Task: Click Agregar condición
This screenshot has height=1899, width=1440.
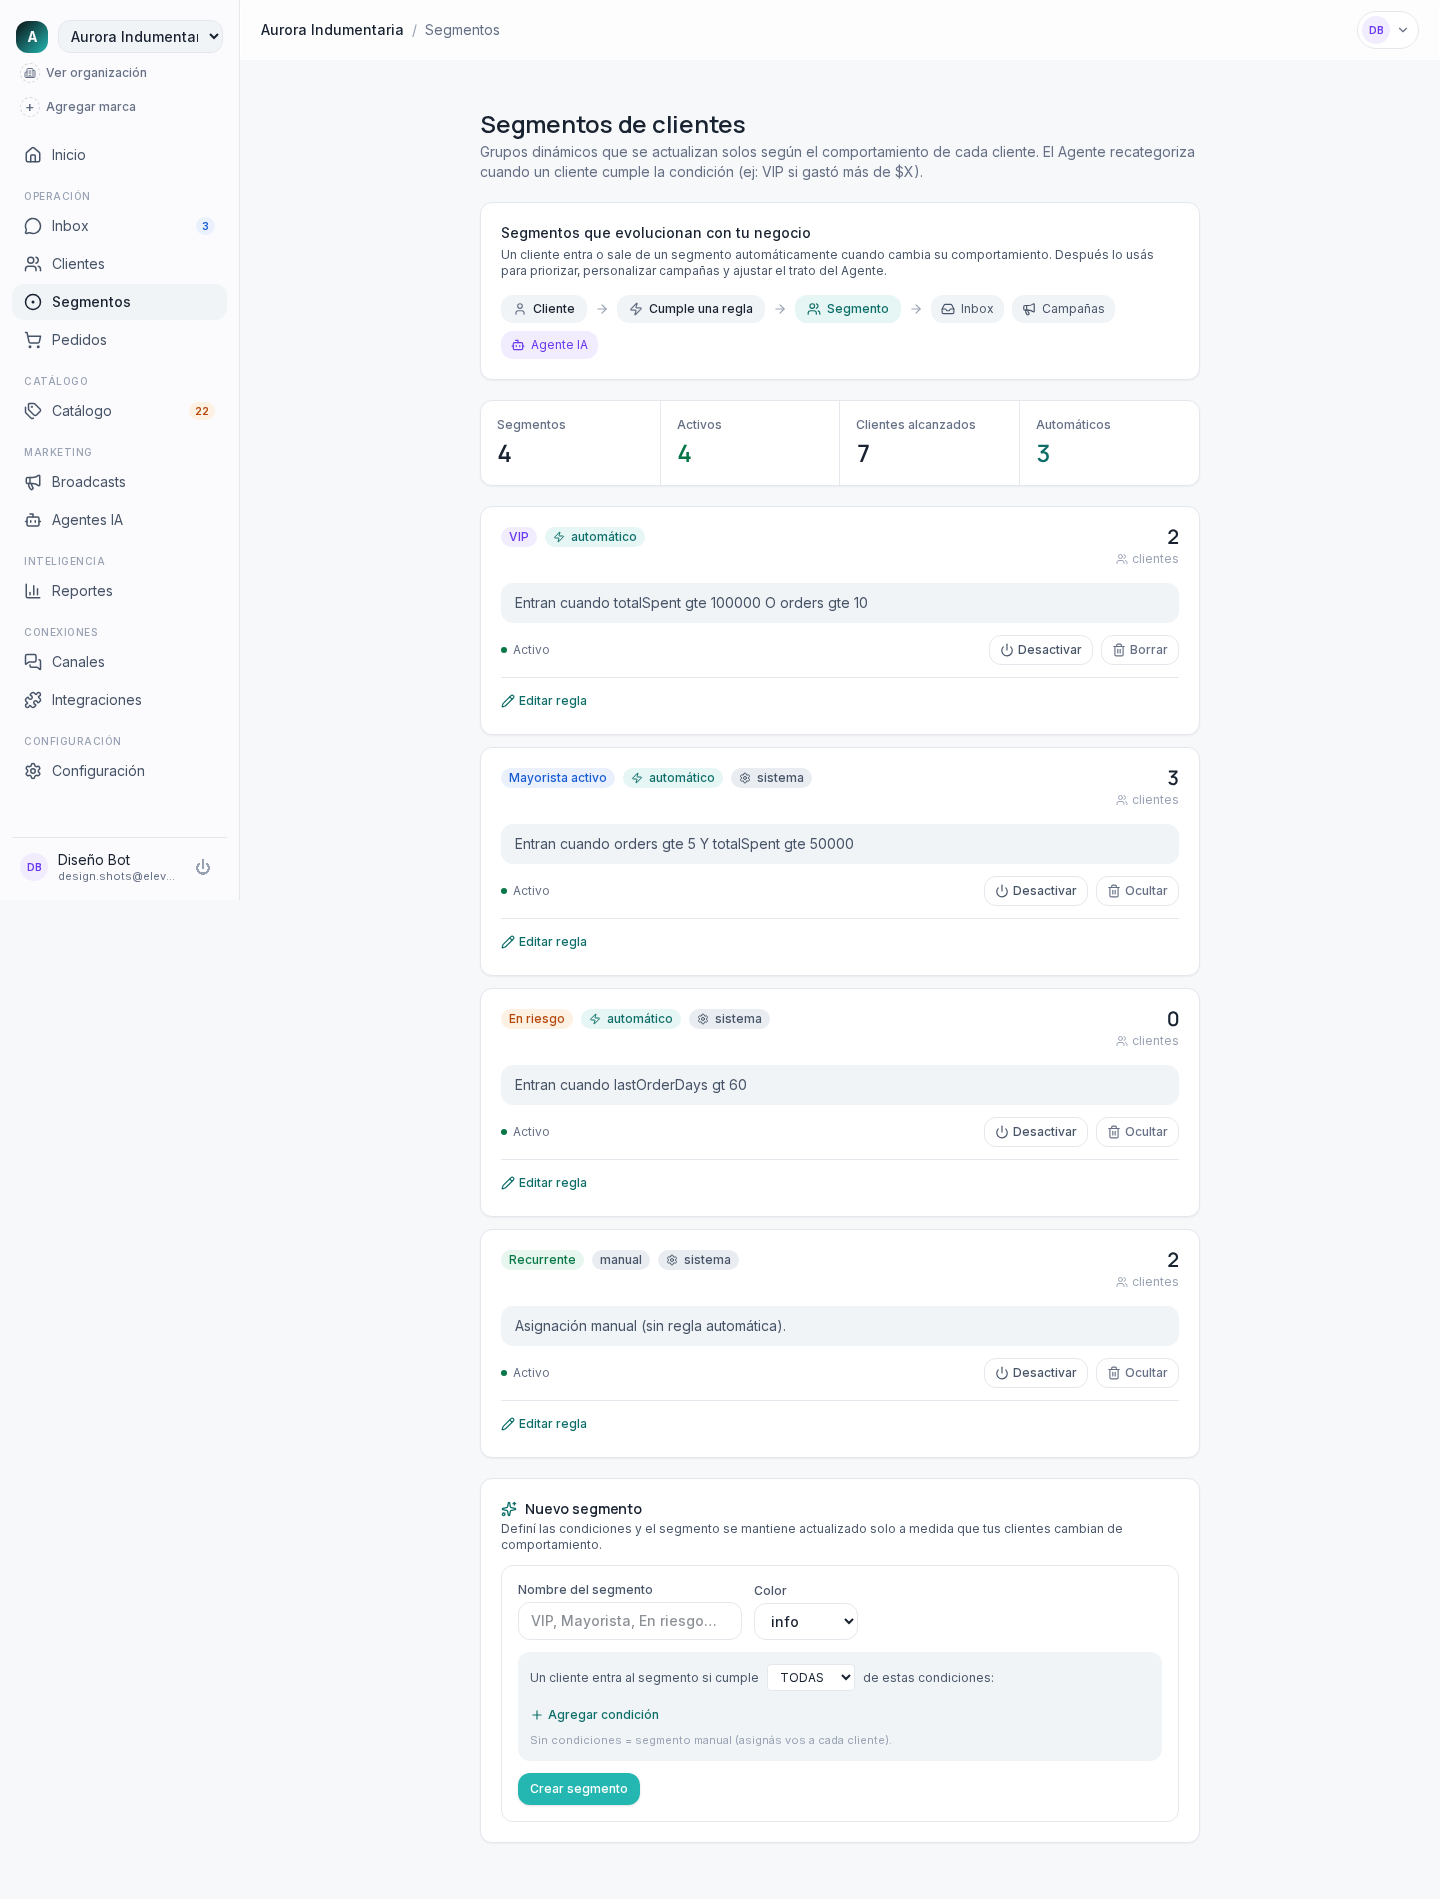Action: pyautogui.click(x=595, y=1715)
